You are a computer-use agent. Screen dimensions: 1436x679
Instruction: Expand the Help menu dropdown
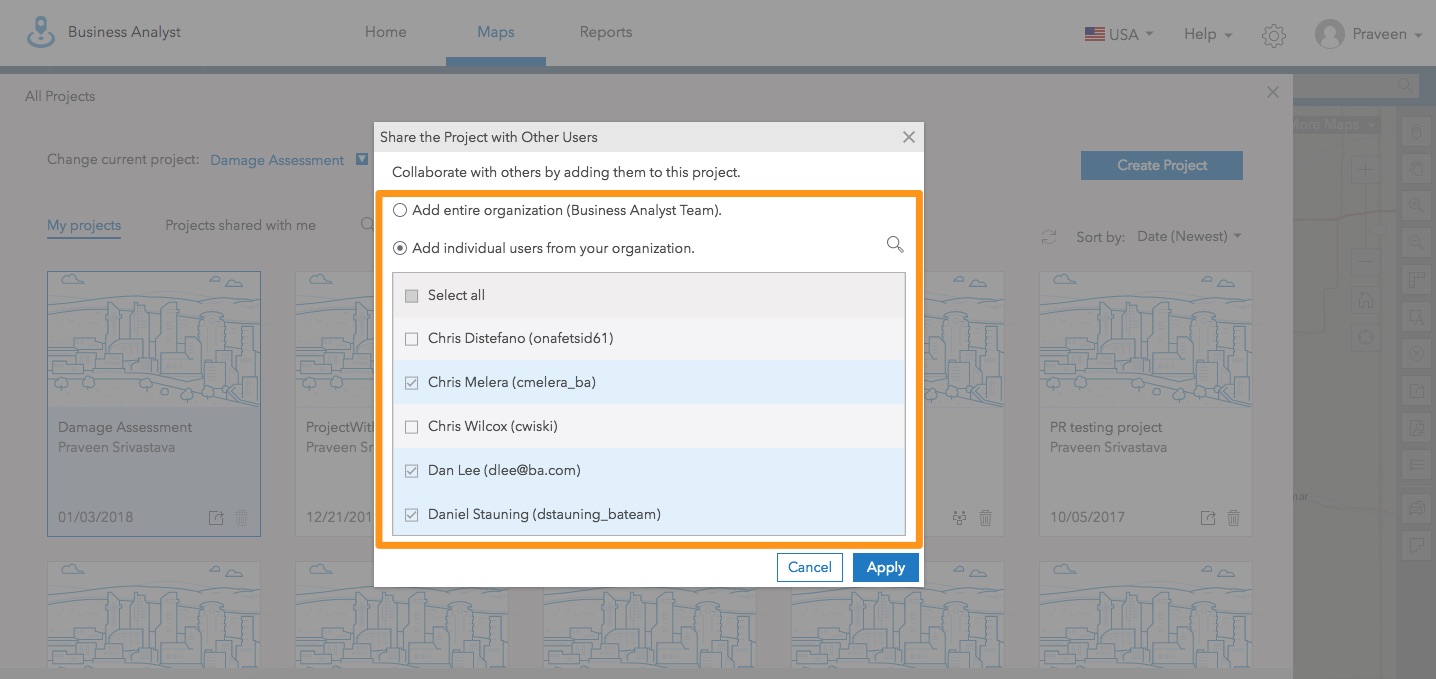(x=1207, y=34)
